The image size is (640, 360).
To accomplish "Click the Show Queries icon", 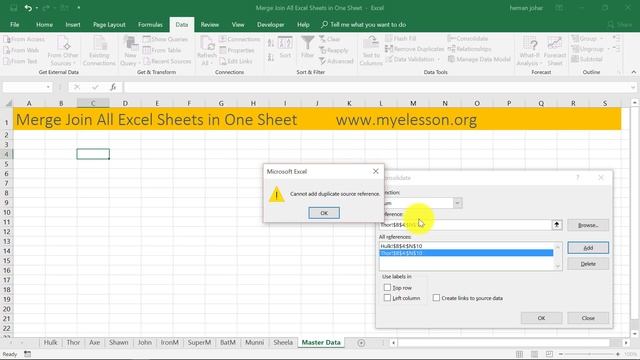I will 147,39.
